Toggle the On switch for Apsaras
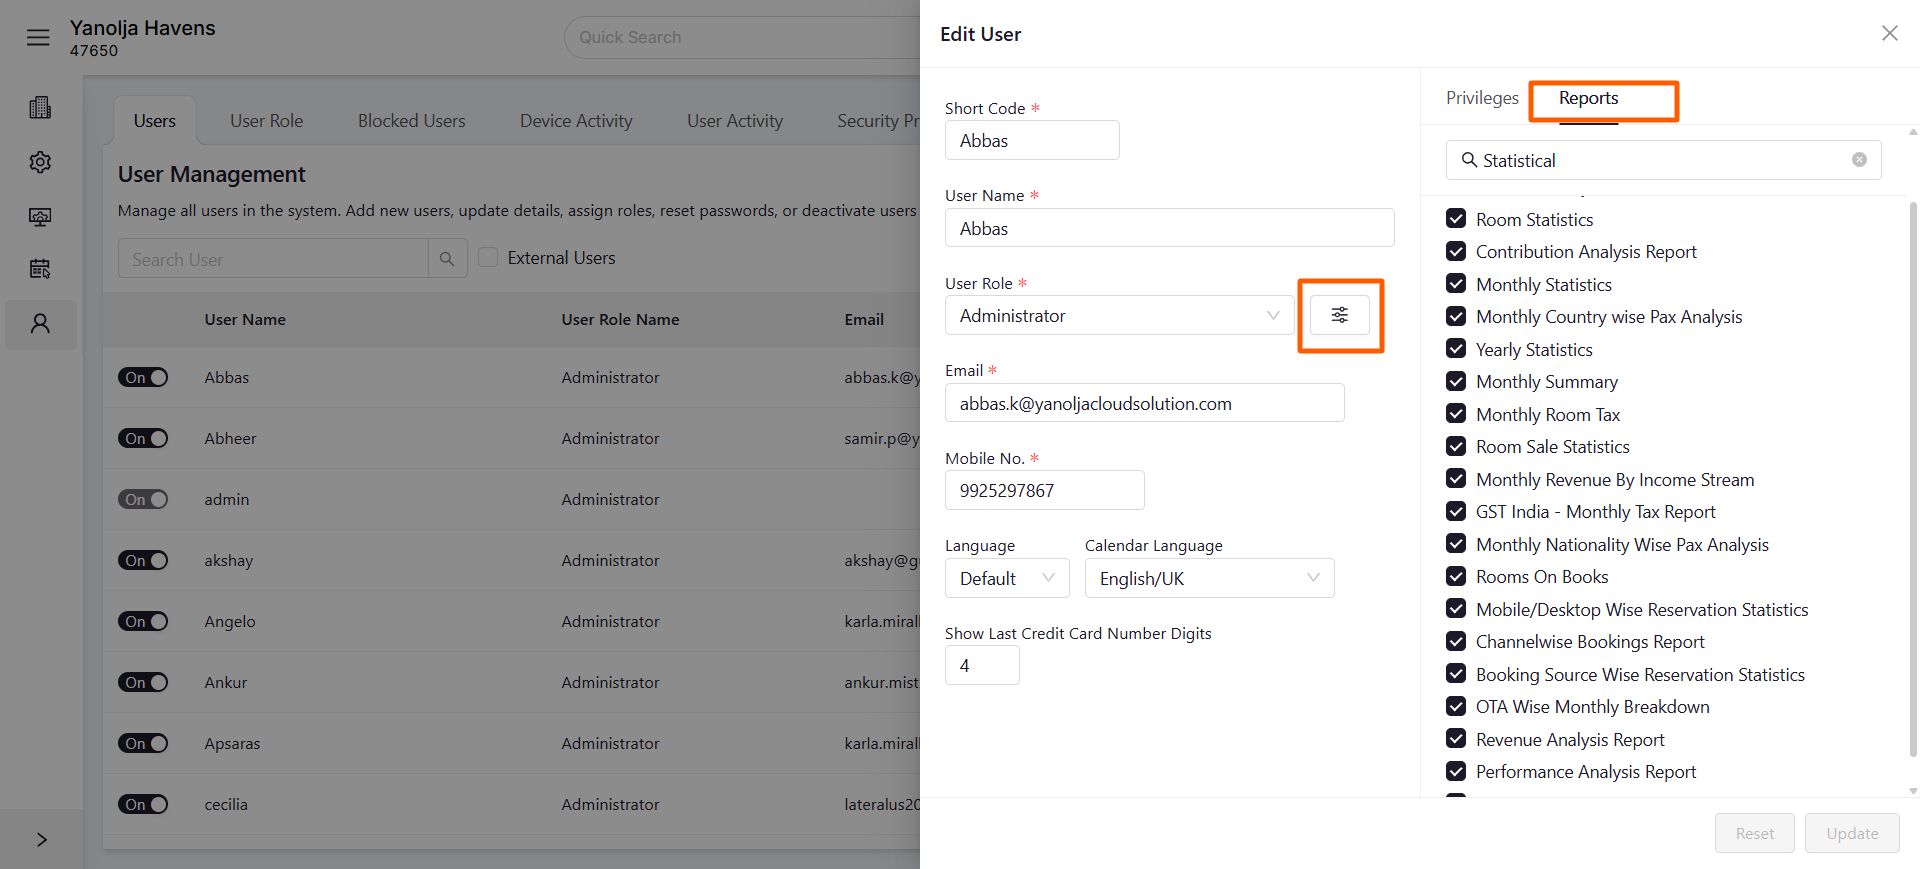Viewport: 1920px width, 869px height. tap(143, 743)
